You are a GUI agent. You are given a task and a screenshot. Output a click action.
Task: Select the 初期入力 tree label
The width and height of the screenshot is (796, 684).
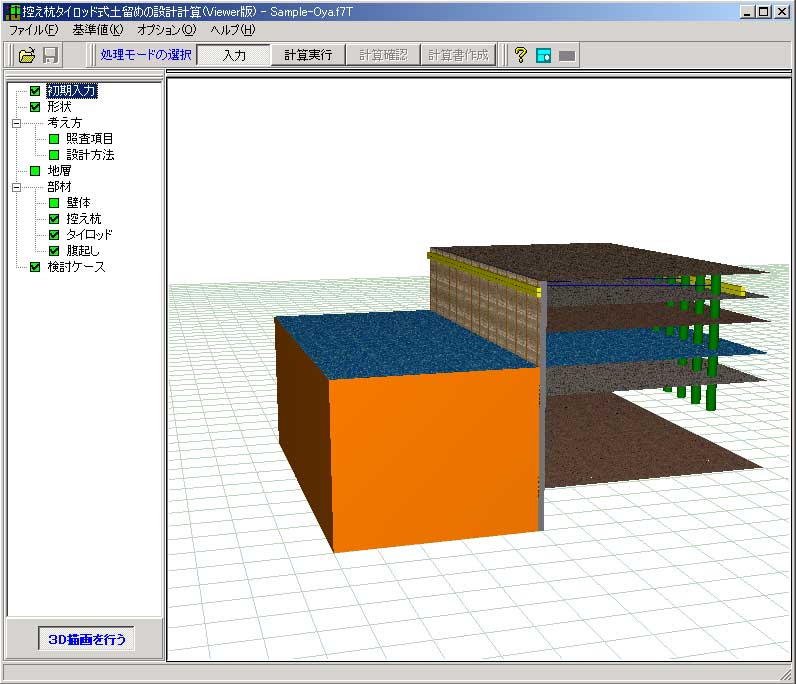pyautogui.click(x=72, y=91)
